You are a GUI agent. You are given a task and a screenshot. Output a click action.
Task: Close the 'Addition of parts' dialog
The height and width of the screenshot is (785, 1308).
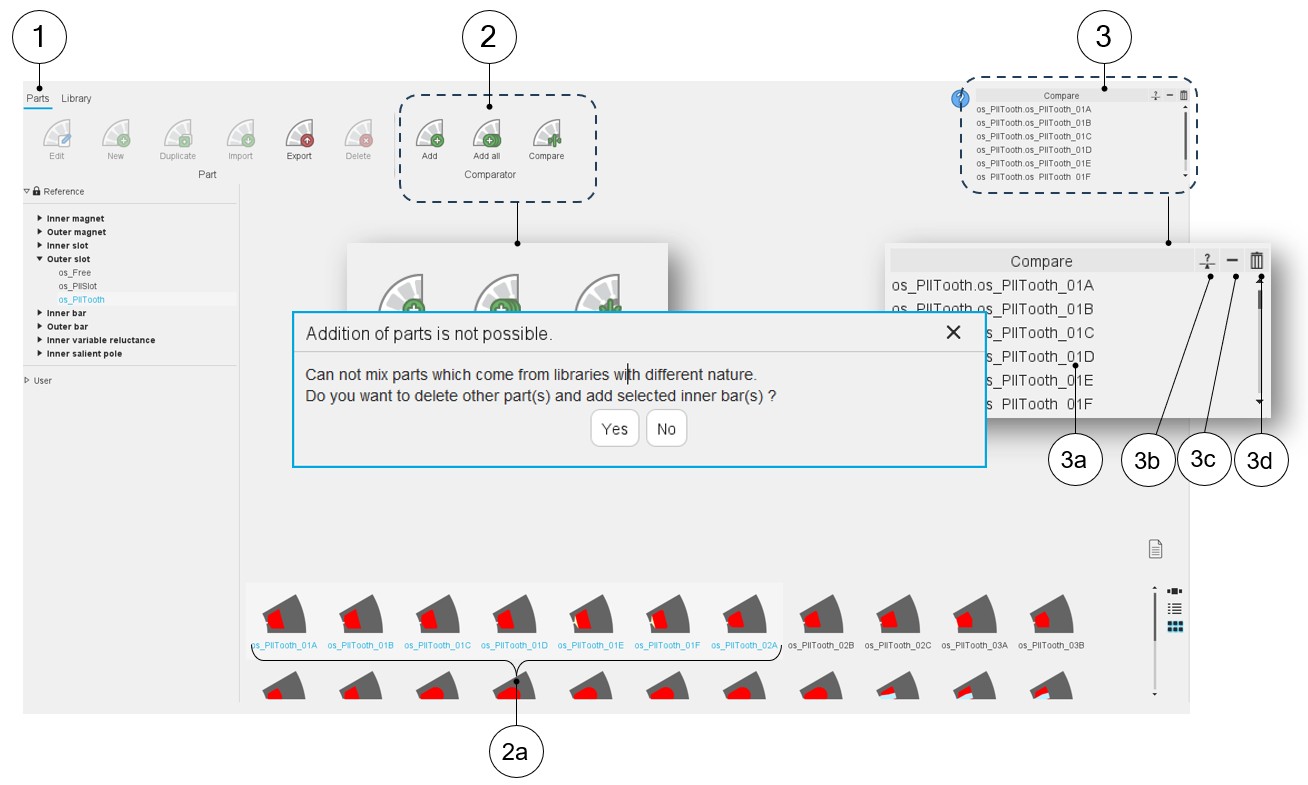[x=953, y=332]
